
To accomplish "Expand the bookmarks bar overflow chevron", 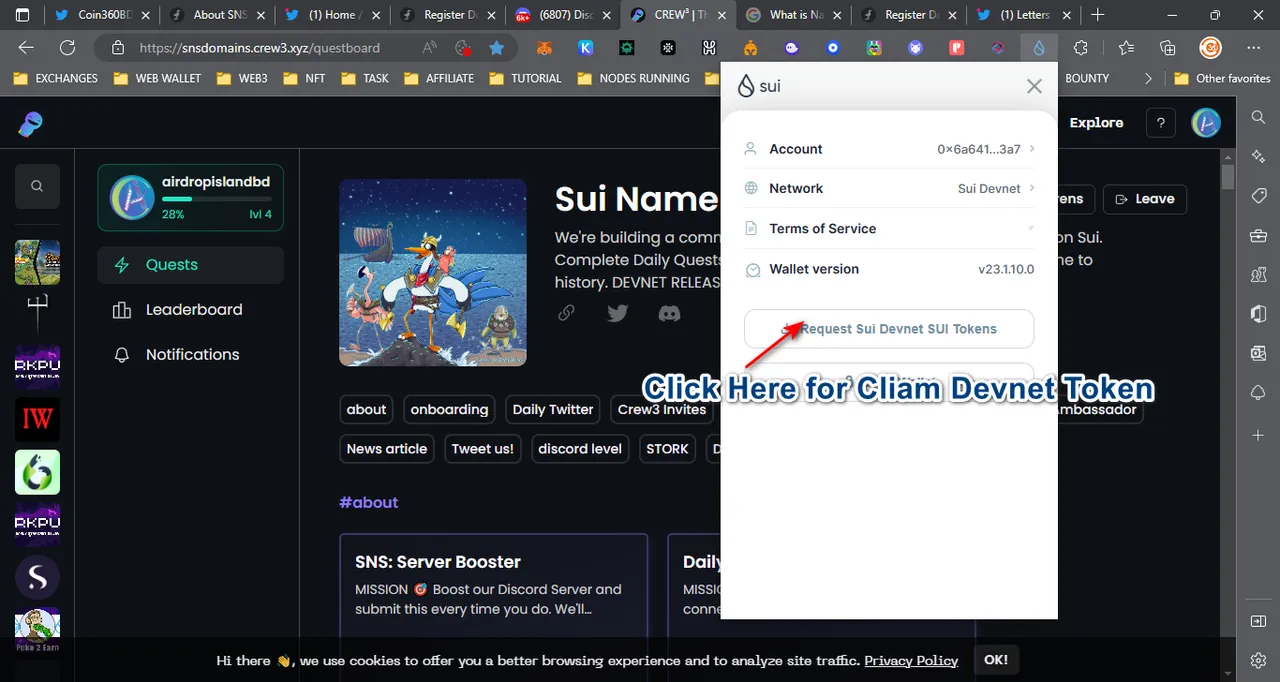I will (1148, 78).
